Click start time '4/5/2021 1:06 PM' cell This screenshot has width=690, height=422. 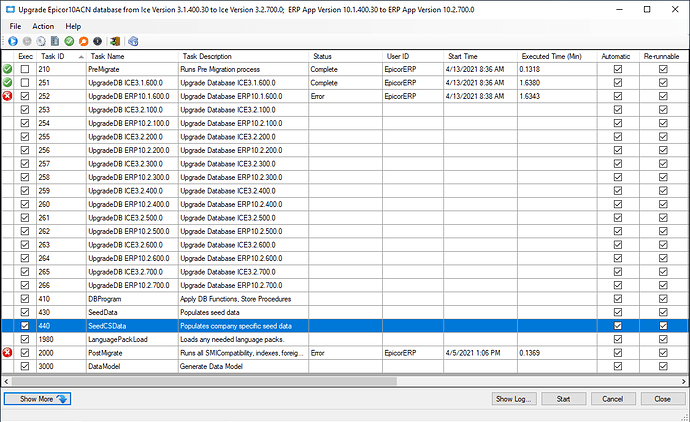click(481, 353)
